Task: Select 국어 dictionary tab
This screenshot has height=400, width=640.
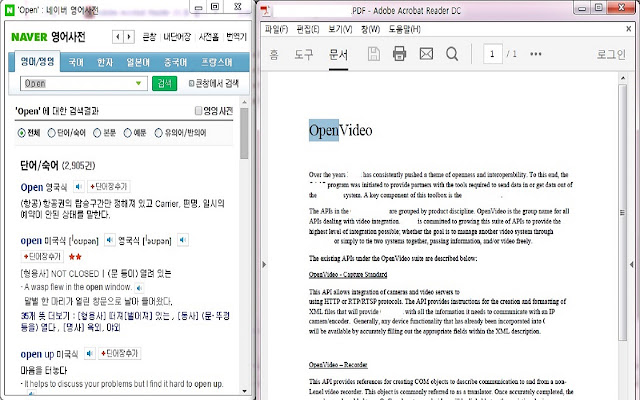Action: tap(76, 62)
